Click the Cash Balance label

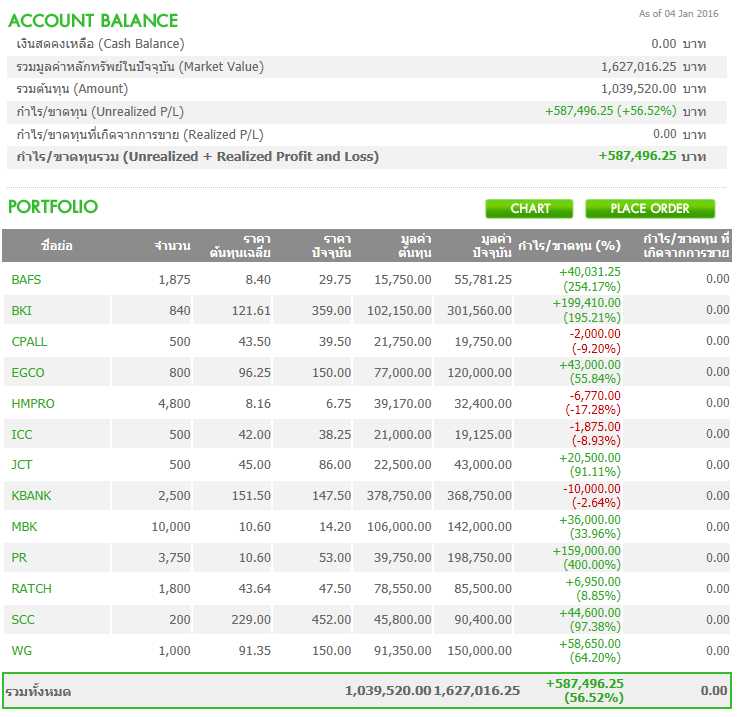[100, 44]
